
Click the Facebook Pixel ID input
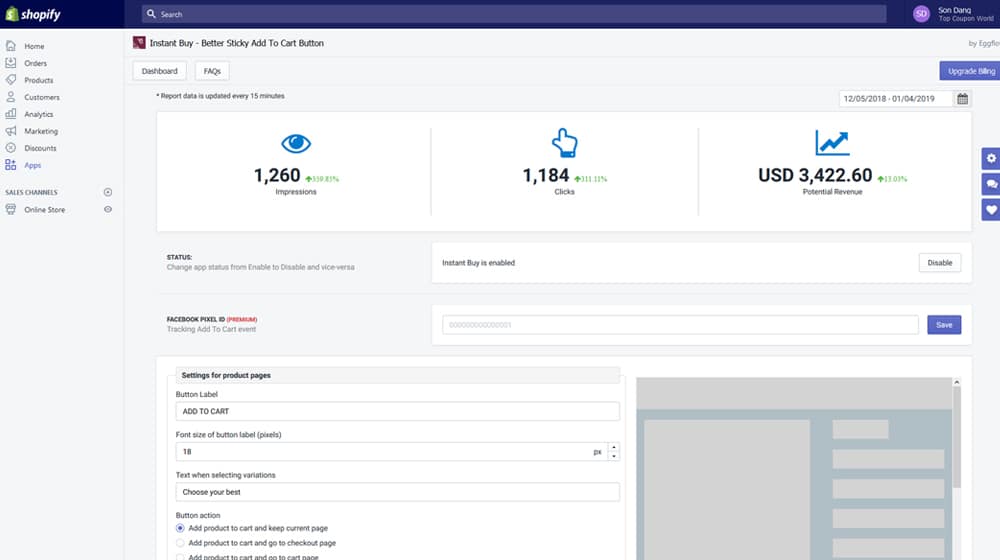click(x=680, y=325)
